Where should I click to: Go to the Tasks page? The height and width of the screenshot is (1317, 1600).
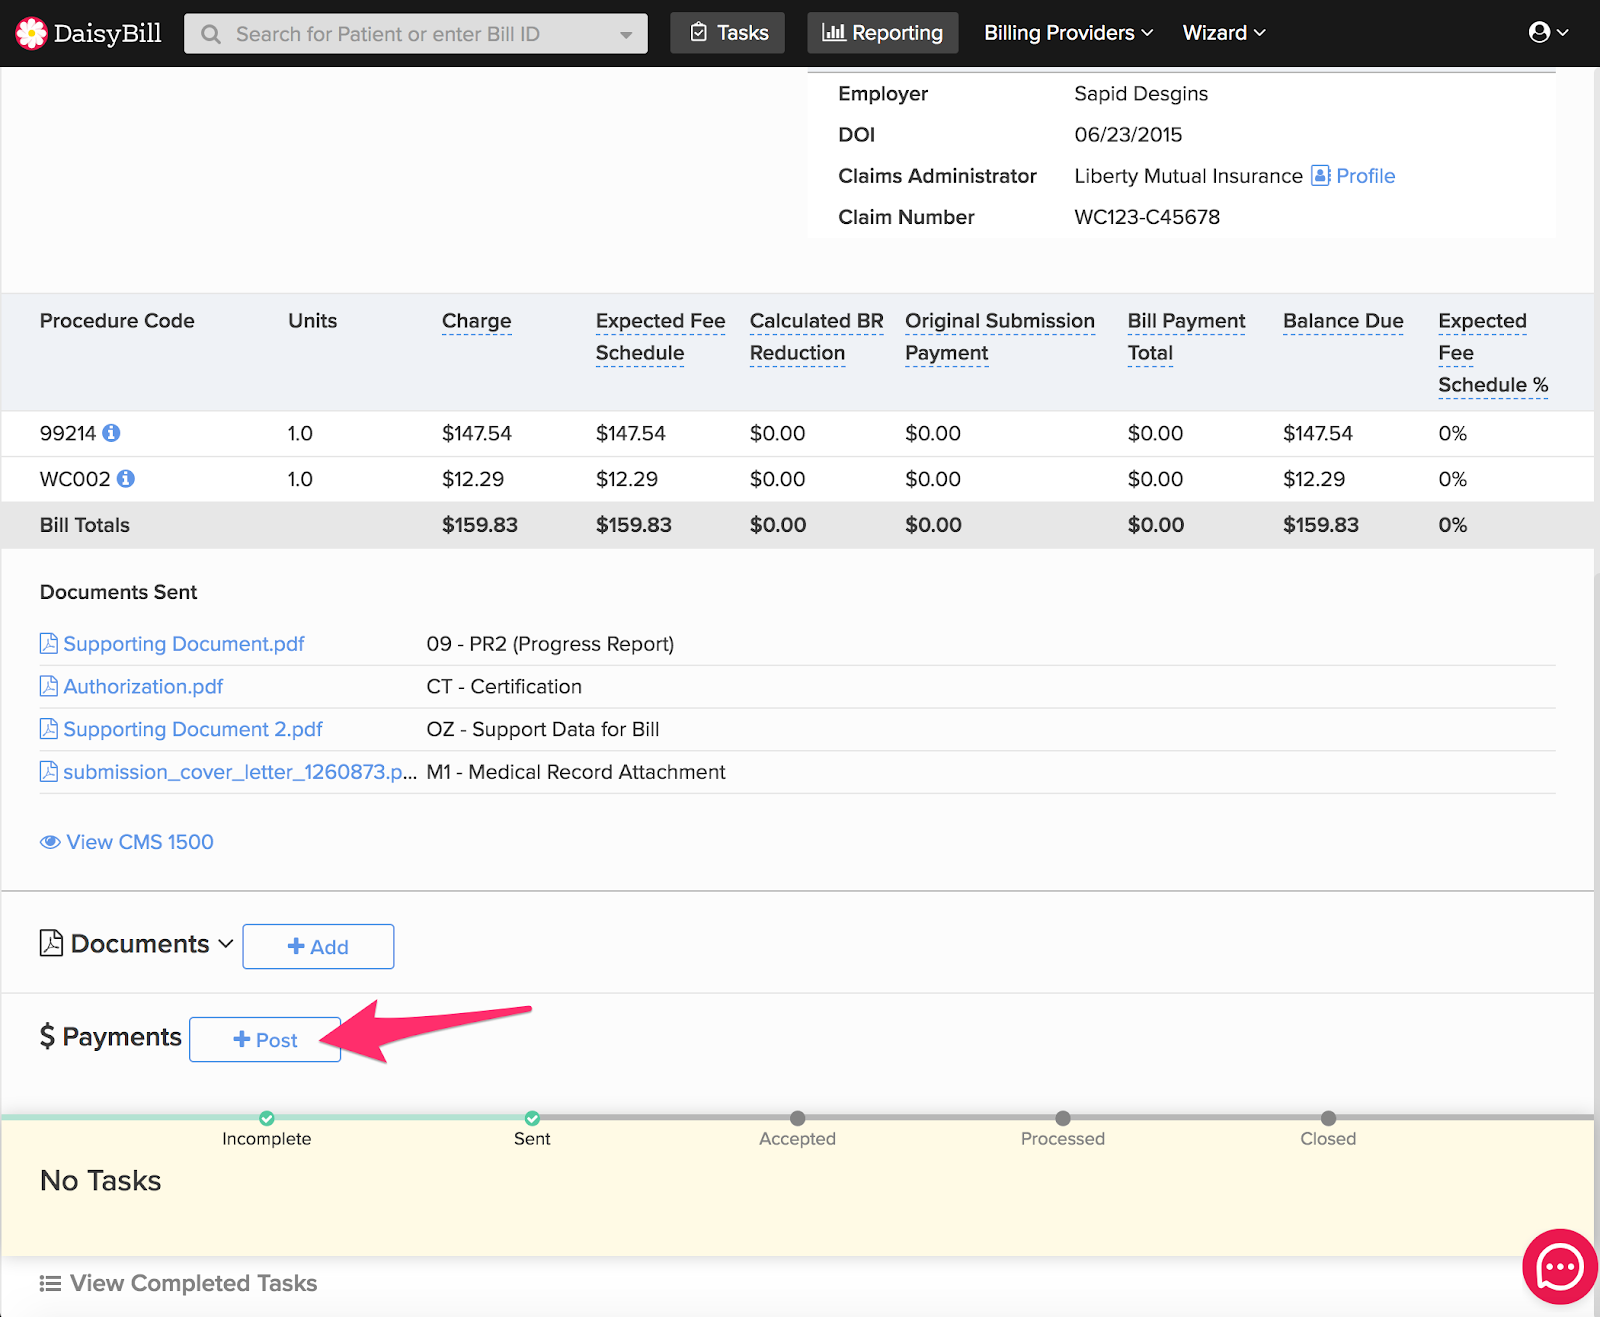pos(727,33)
